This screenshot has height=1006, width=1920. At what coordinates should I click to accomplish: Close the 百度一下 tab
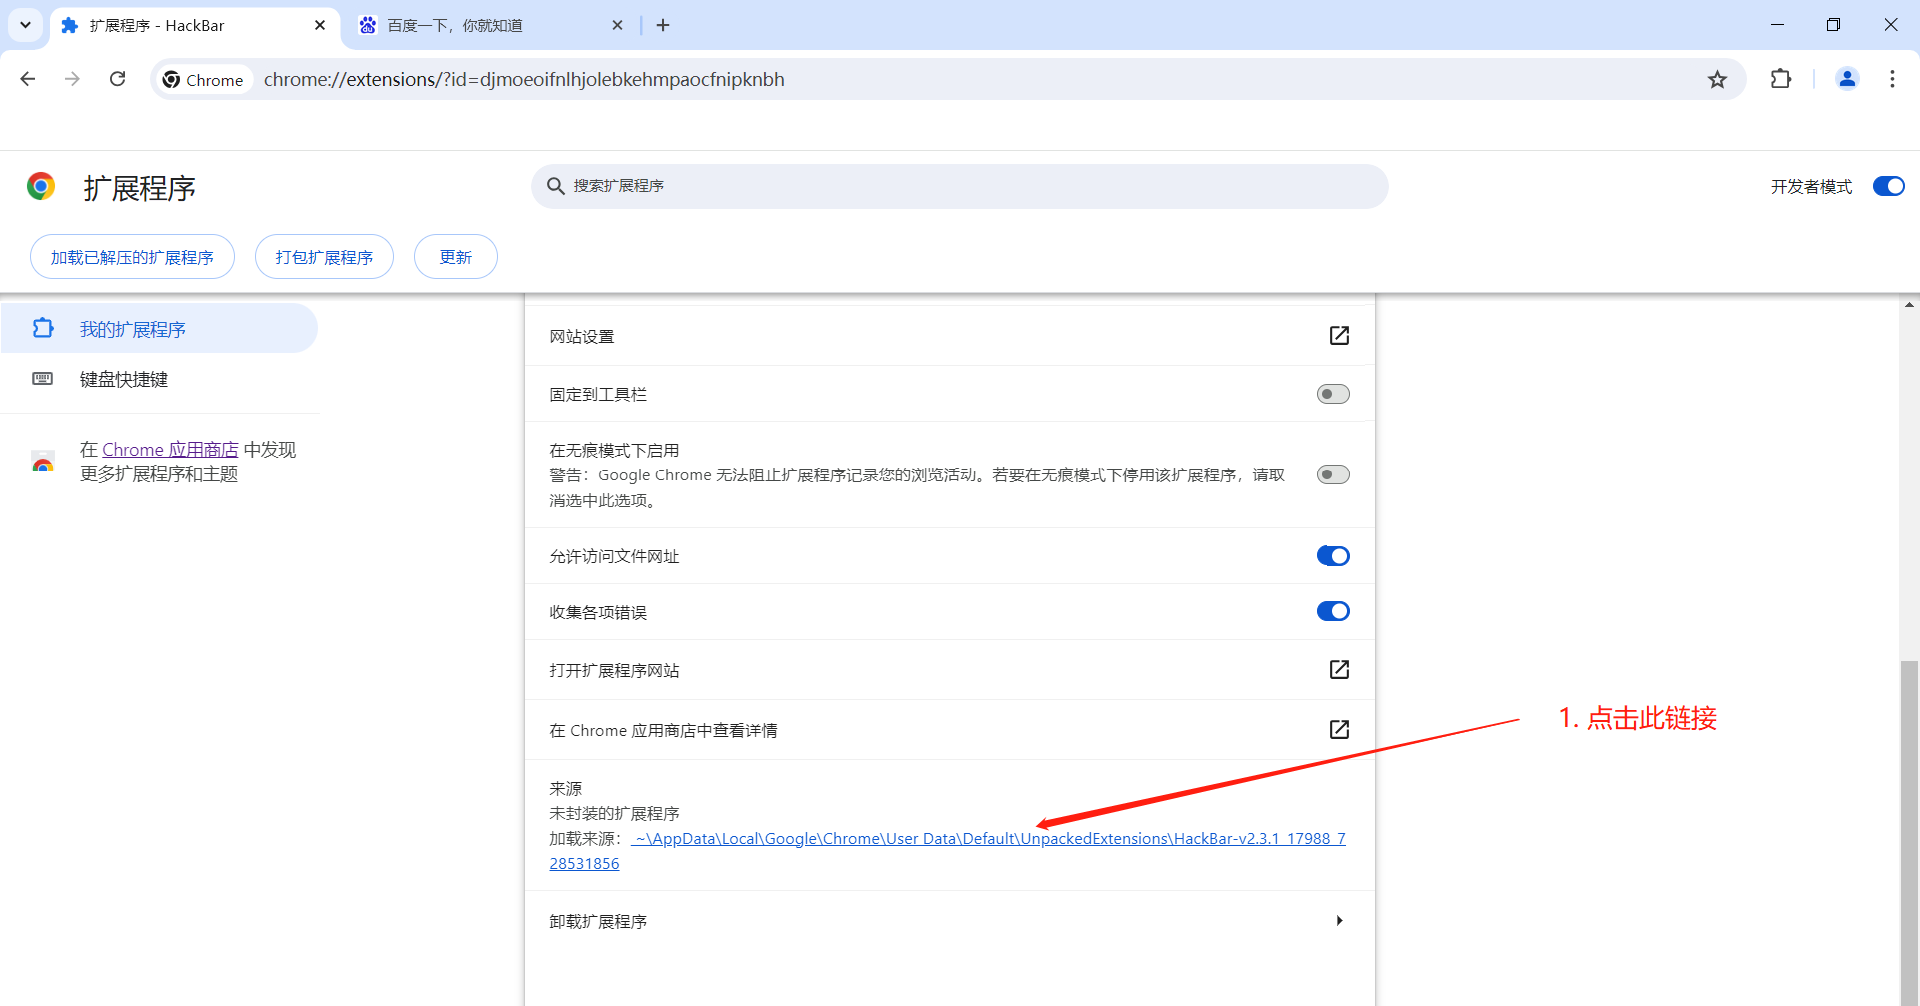617,25
